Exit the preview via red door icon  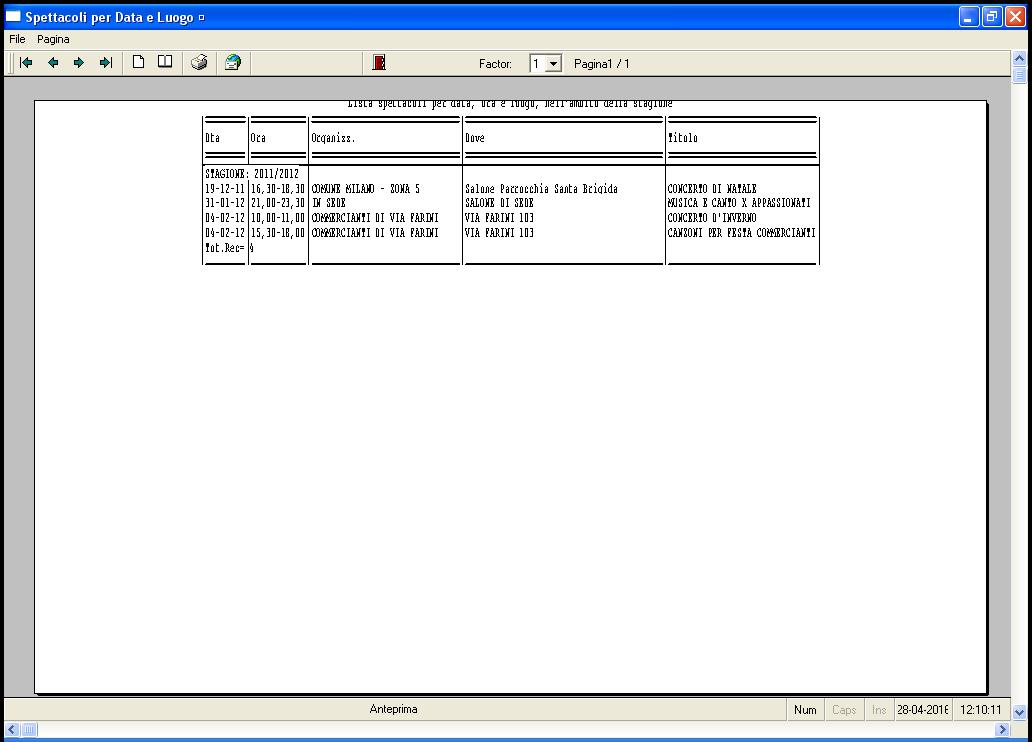(x=379, y=63)
